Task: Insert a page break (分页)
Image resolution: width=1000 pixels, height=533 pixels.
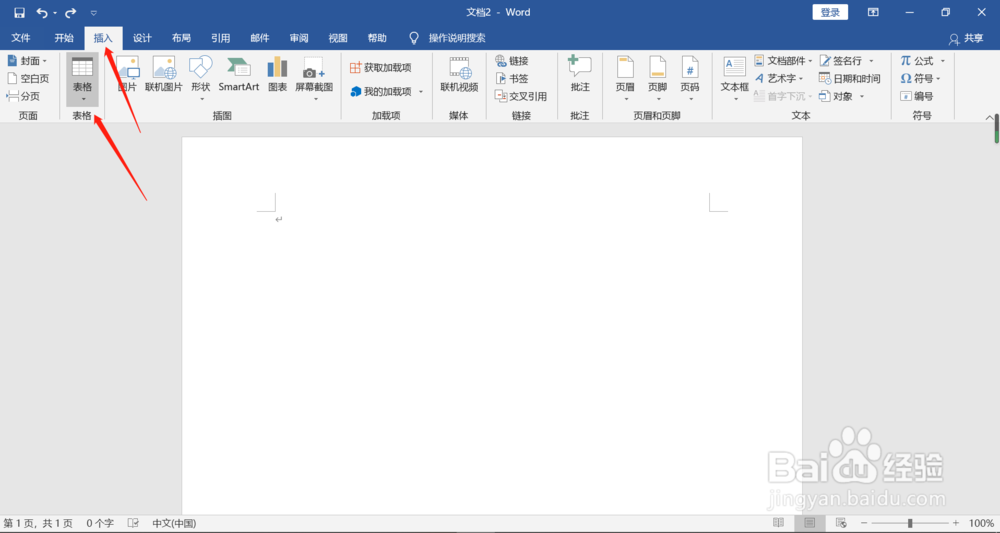Action: [24, 96]
